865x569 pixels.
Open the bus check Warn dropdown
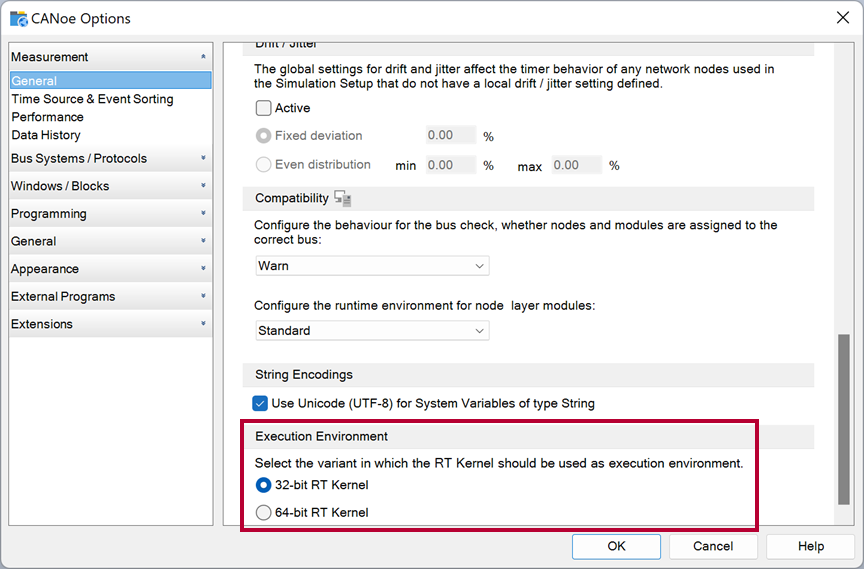[x=372, y=266]
